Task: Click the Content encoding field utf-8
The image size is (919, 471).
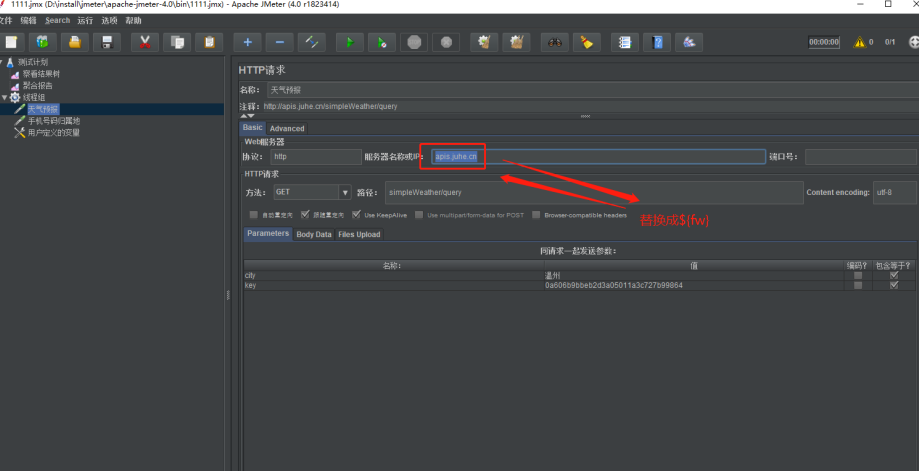Action: [x=895, y=192]
